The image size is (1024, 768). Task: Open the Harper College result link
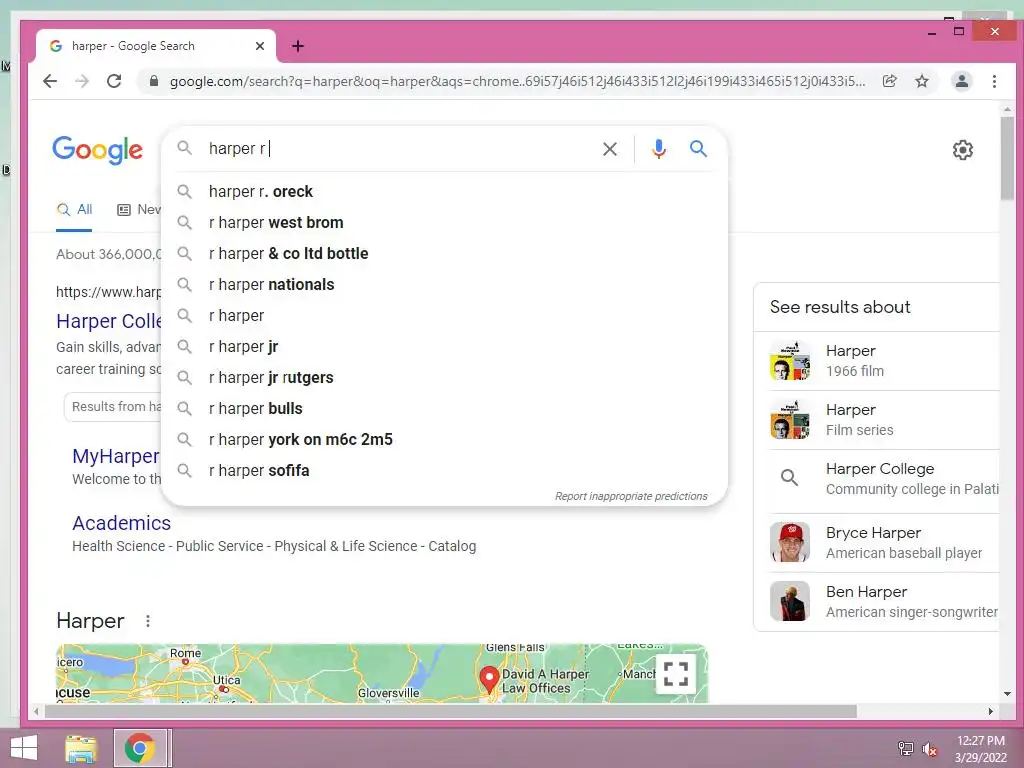coord(108,321)
